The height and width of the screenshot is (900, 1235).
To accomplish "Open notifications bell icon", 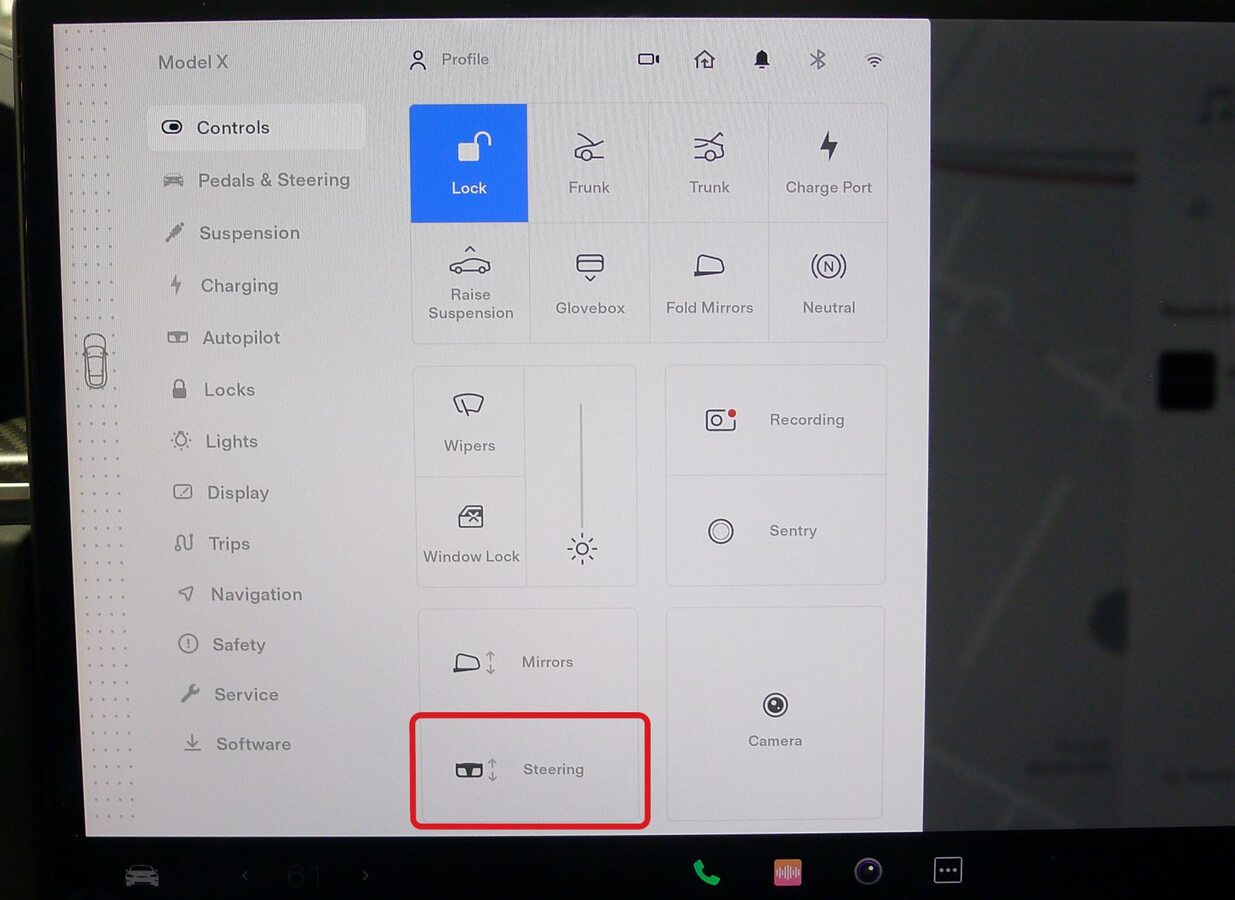I will [x=762, y=60].
